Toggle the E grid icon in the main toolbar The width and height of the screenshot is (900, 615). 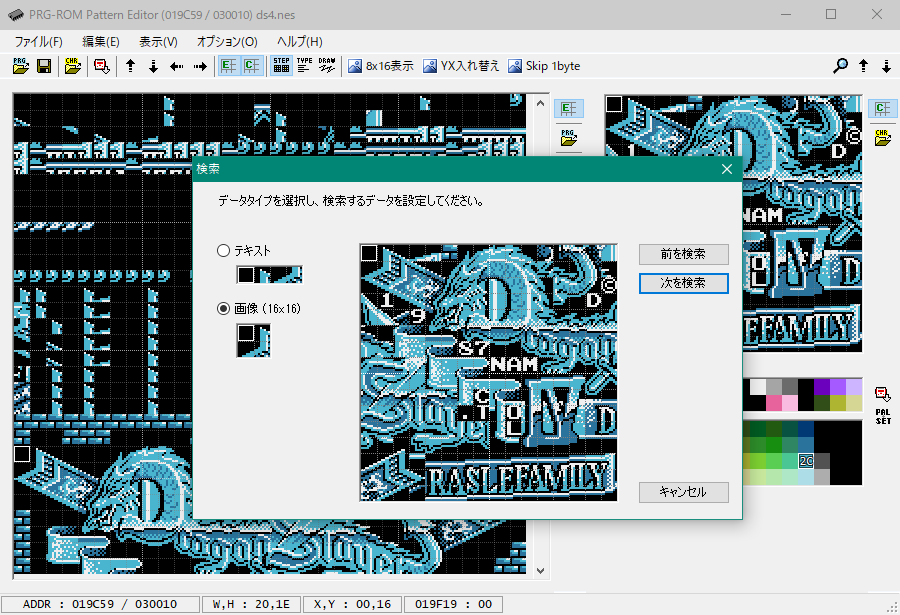[x=228, y=66]
